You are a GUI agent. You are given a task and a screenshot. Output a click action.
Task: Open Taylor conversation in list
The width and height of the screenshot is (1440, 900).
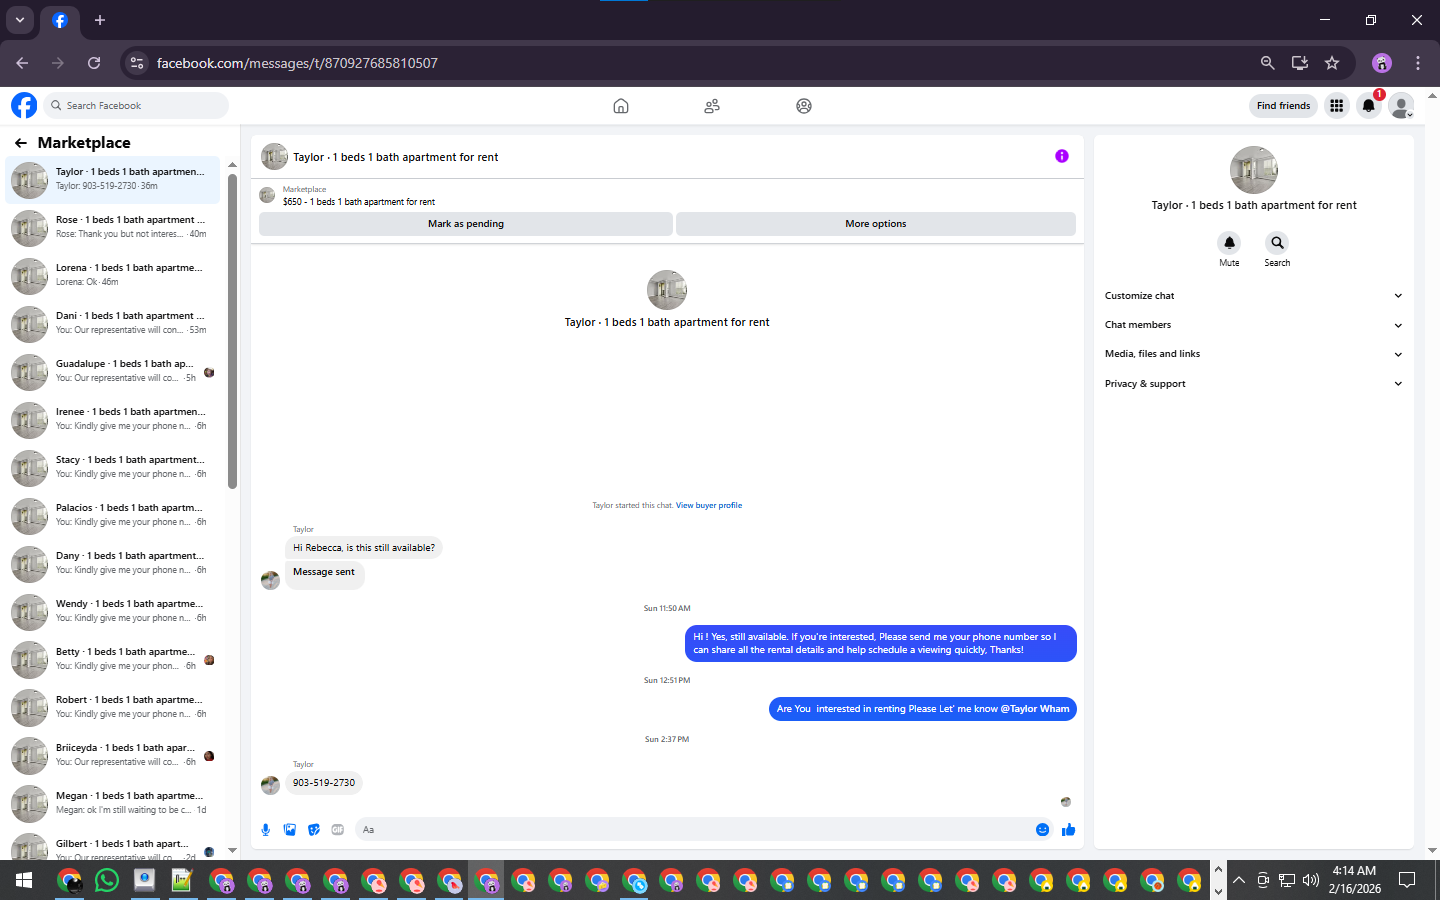[x=112, y=179]
